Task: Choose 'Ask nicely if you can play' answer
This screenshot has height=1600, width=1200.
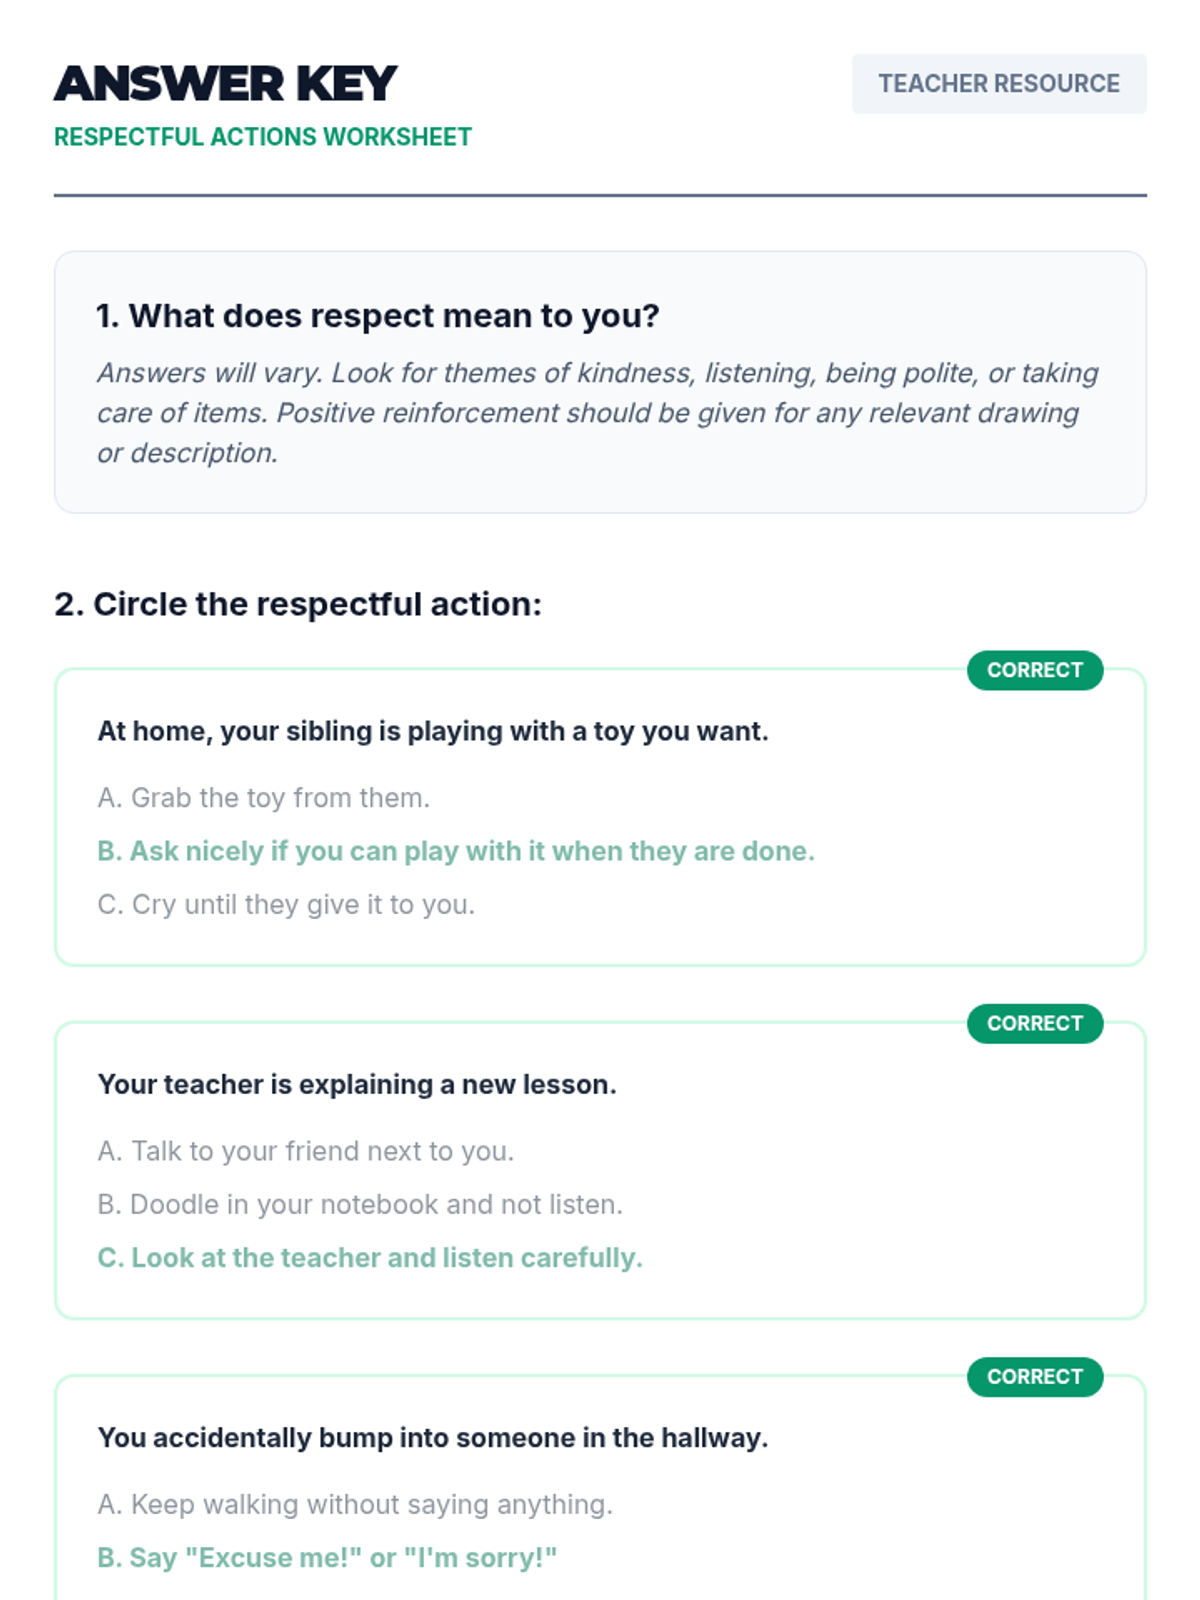Action: 456,851
